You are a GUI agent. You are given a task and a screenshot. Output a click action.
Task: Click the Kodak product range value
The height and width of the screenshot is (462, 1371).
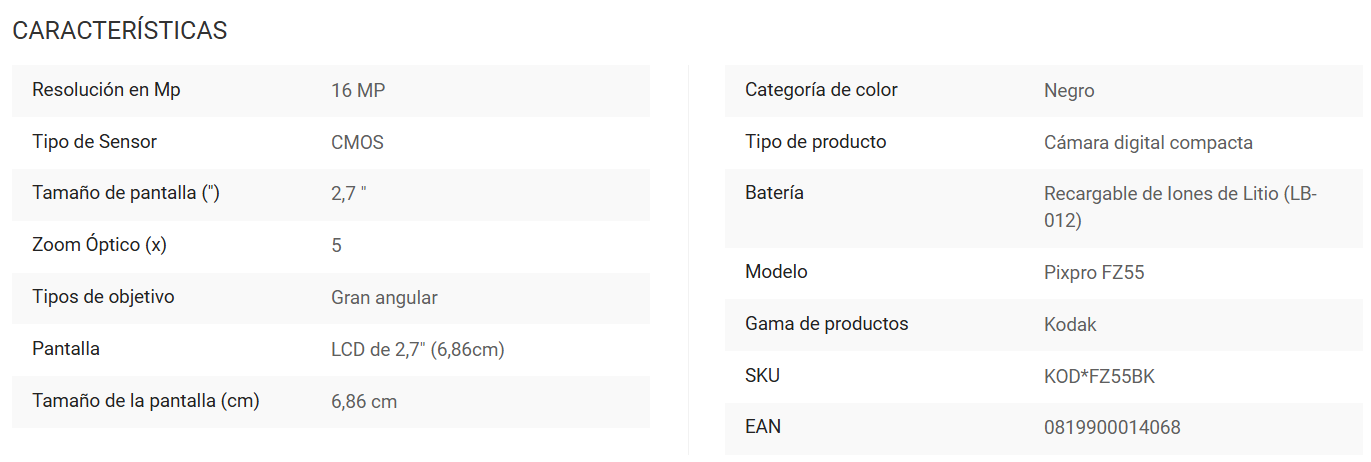1070,325
